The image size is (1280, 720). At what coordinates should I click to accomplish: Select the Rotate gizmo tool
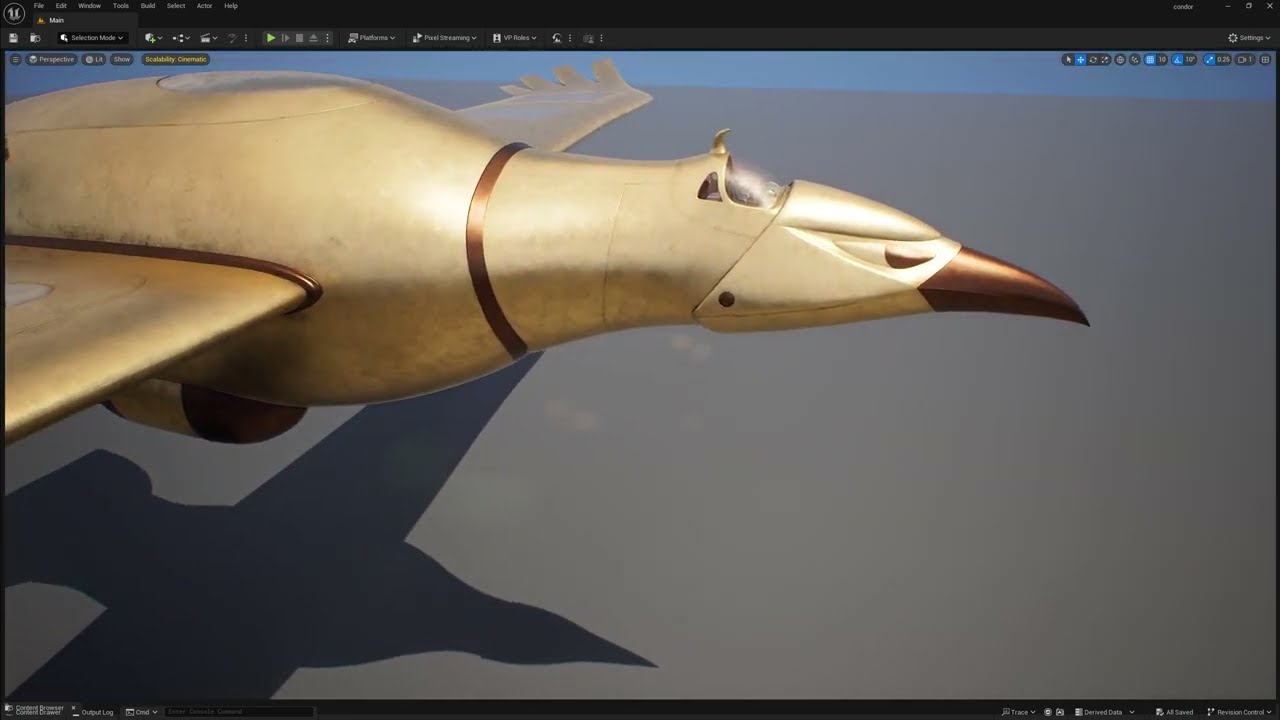pyautogui.click(x=1093, y=60)
